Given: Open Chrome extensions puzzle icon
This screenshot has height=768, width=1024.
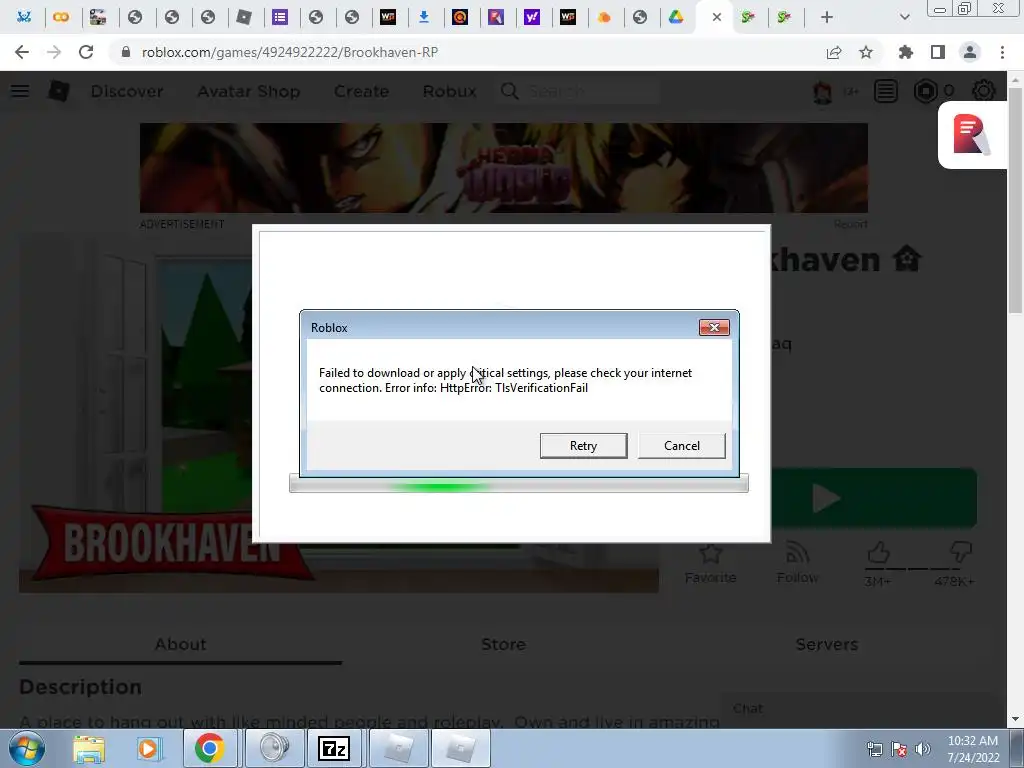Looking at the screenshot, I should 905,52.
